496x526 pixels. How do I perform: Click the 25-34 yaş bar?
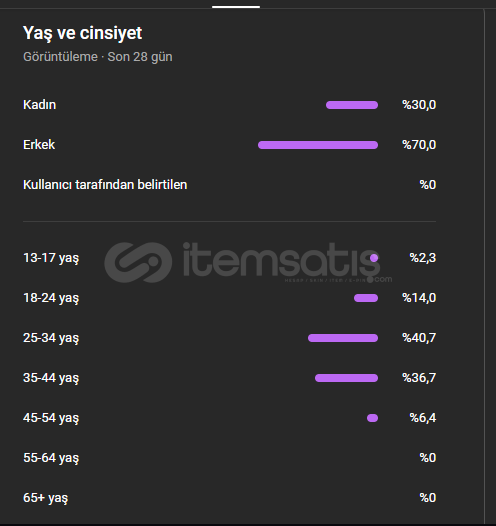click(x=343, y=338)
